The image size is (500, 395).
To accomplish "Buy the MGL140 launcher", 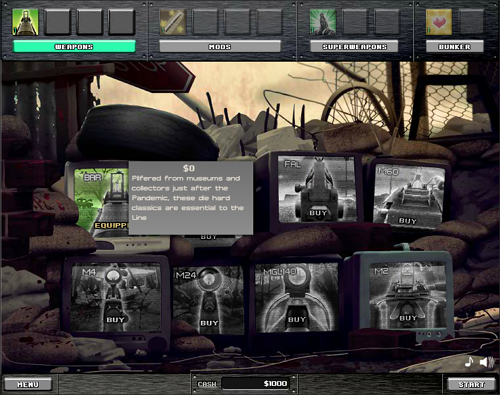I will coord(297,319).
